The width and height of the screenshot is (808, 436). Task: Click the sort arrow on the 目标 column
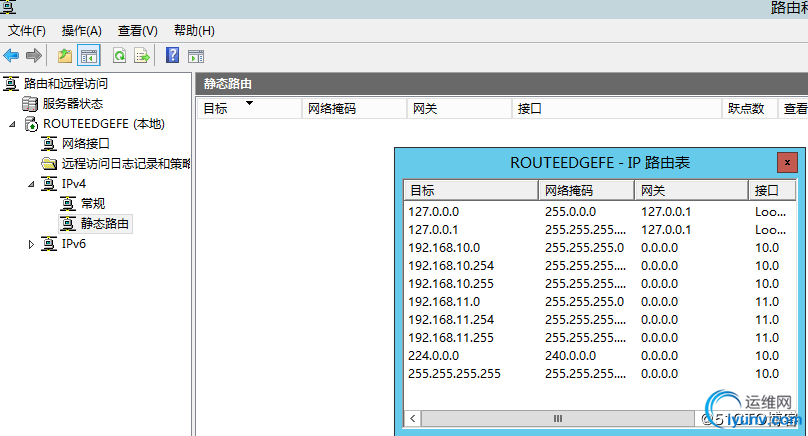click(x=249, y=103)
